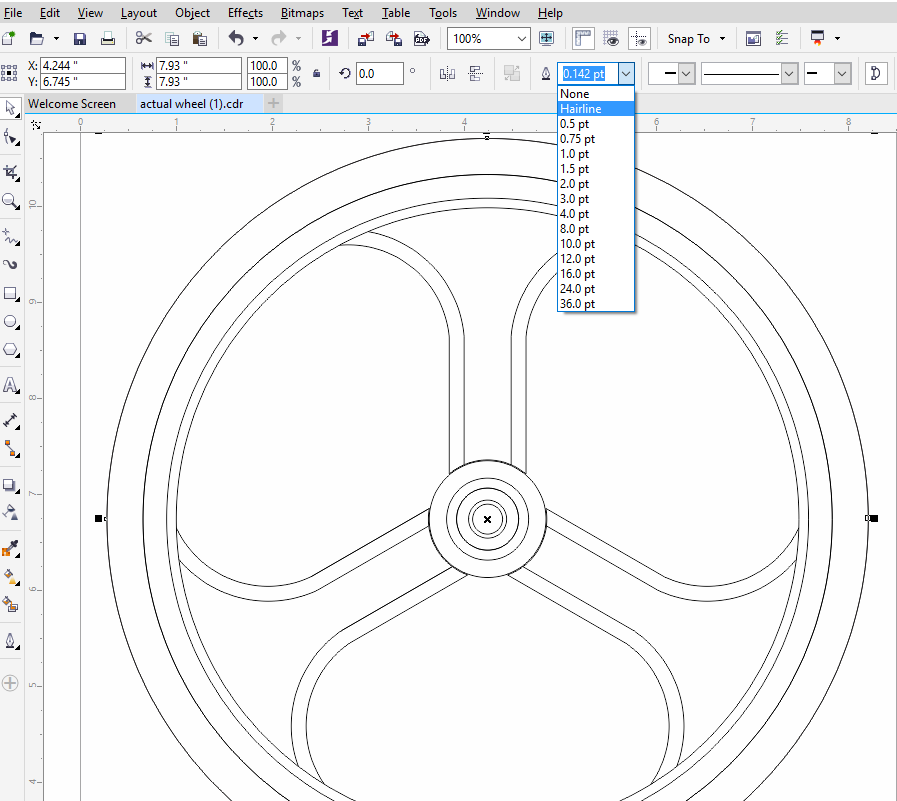The height and width of the screenshot is (801, 897).
Task: Open the Options dialog icon
Action: pyautogui.click(x=781, y=39)
